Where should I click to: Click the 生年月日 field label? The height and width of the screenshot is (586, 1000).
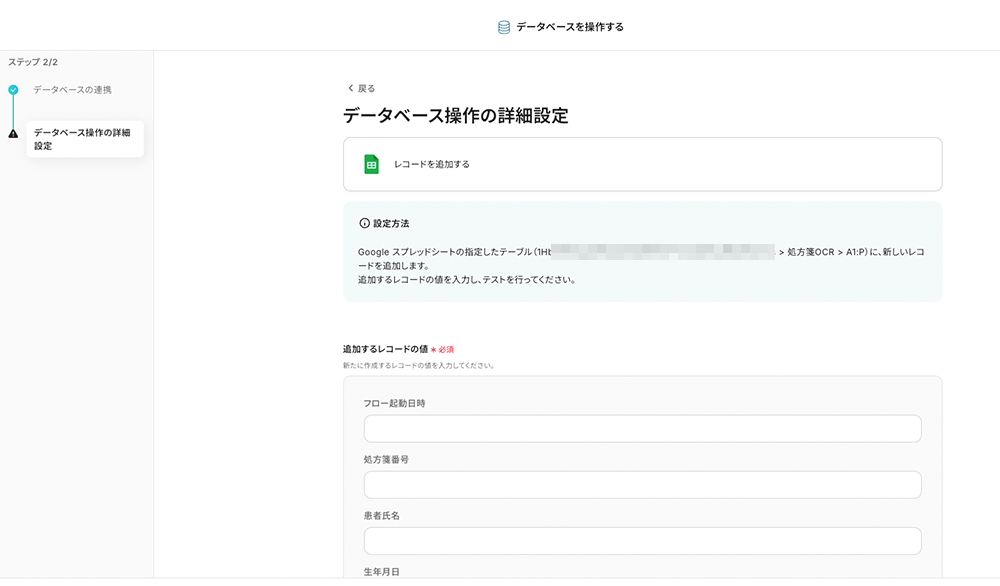pyautogui.click(x=382, y=572)
